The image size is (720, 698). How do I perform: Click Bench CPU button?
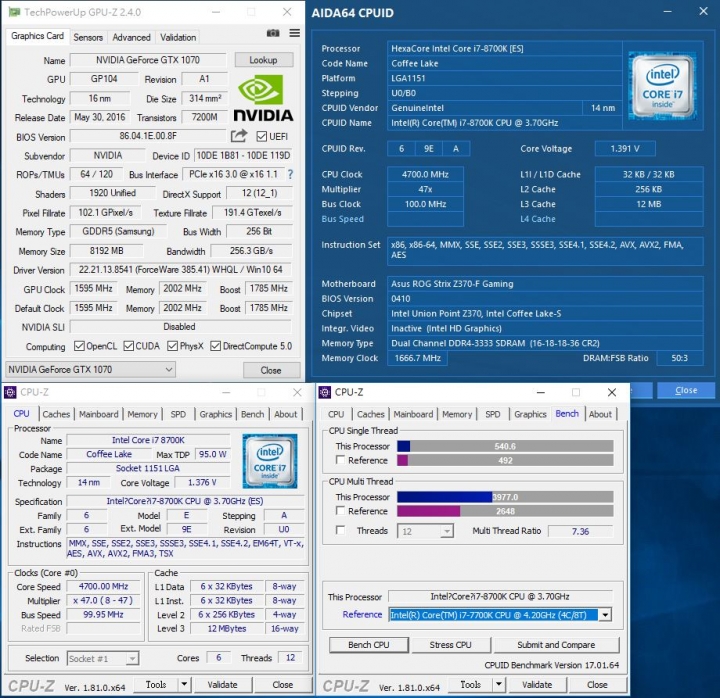[369, 645]
